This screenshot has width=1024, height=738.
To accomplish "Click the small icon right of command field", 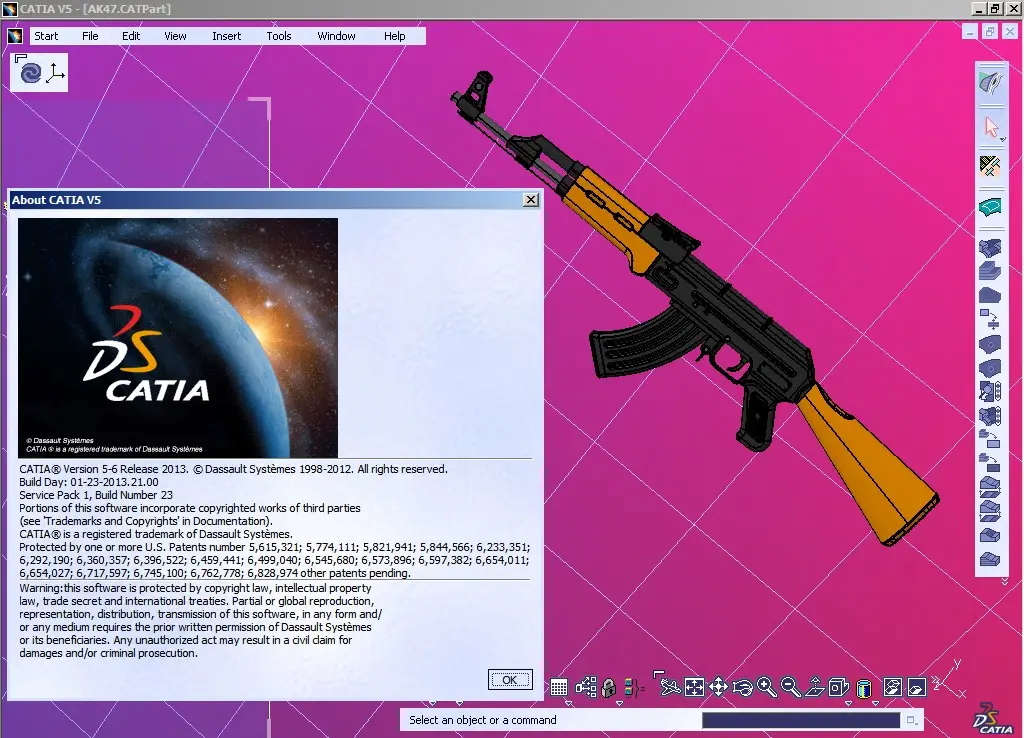I will click(912, 720).
